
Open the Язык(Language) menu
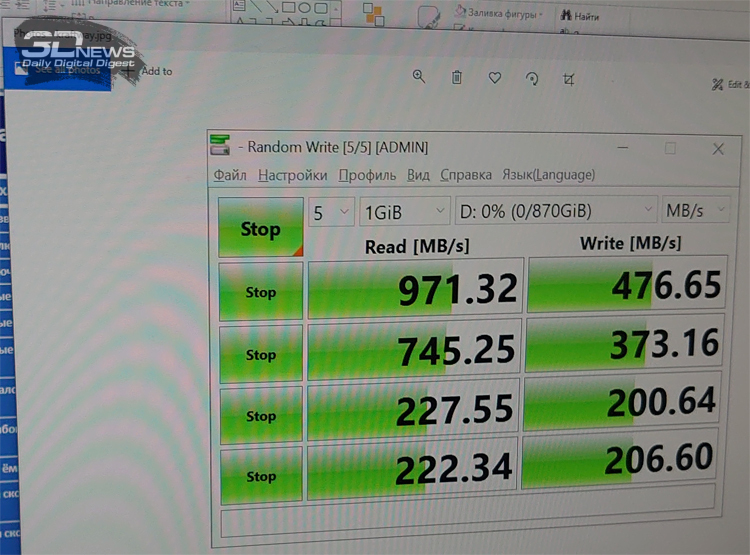(548, 174)
